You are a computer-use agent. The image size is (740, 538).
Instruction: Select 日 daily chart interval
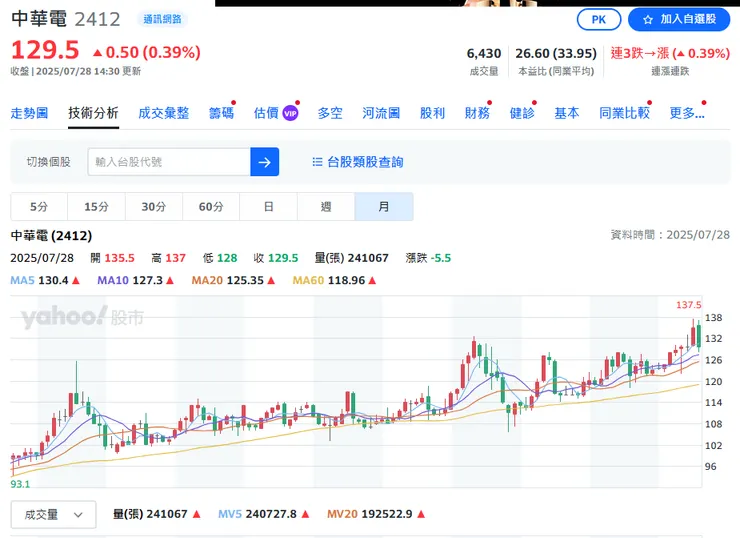coord(269,207)
